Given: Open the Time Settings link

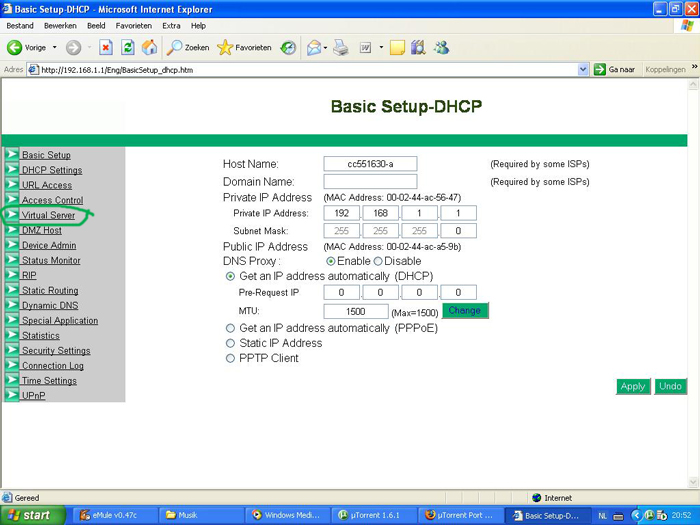Looking at the screenshot, I should [x=49, y=380].
